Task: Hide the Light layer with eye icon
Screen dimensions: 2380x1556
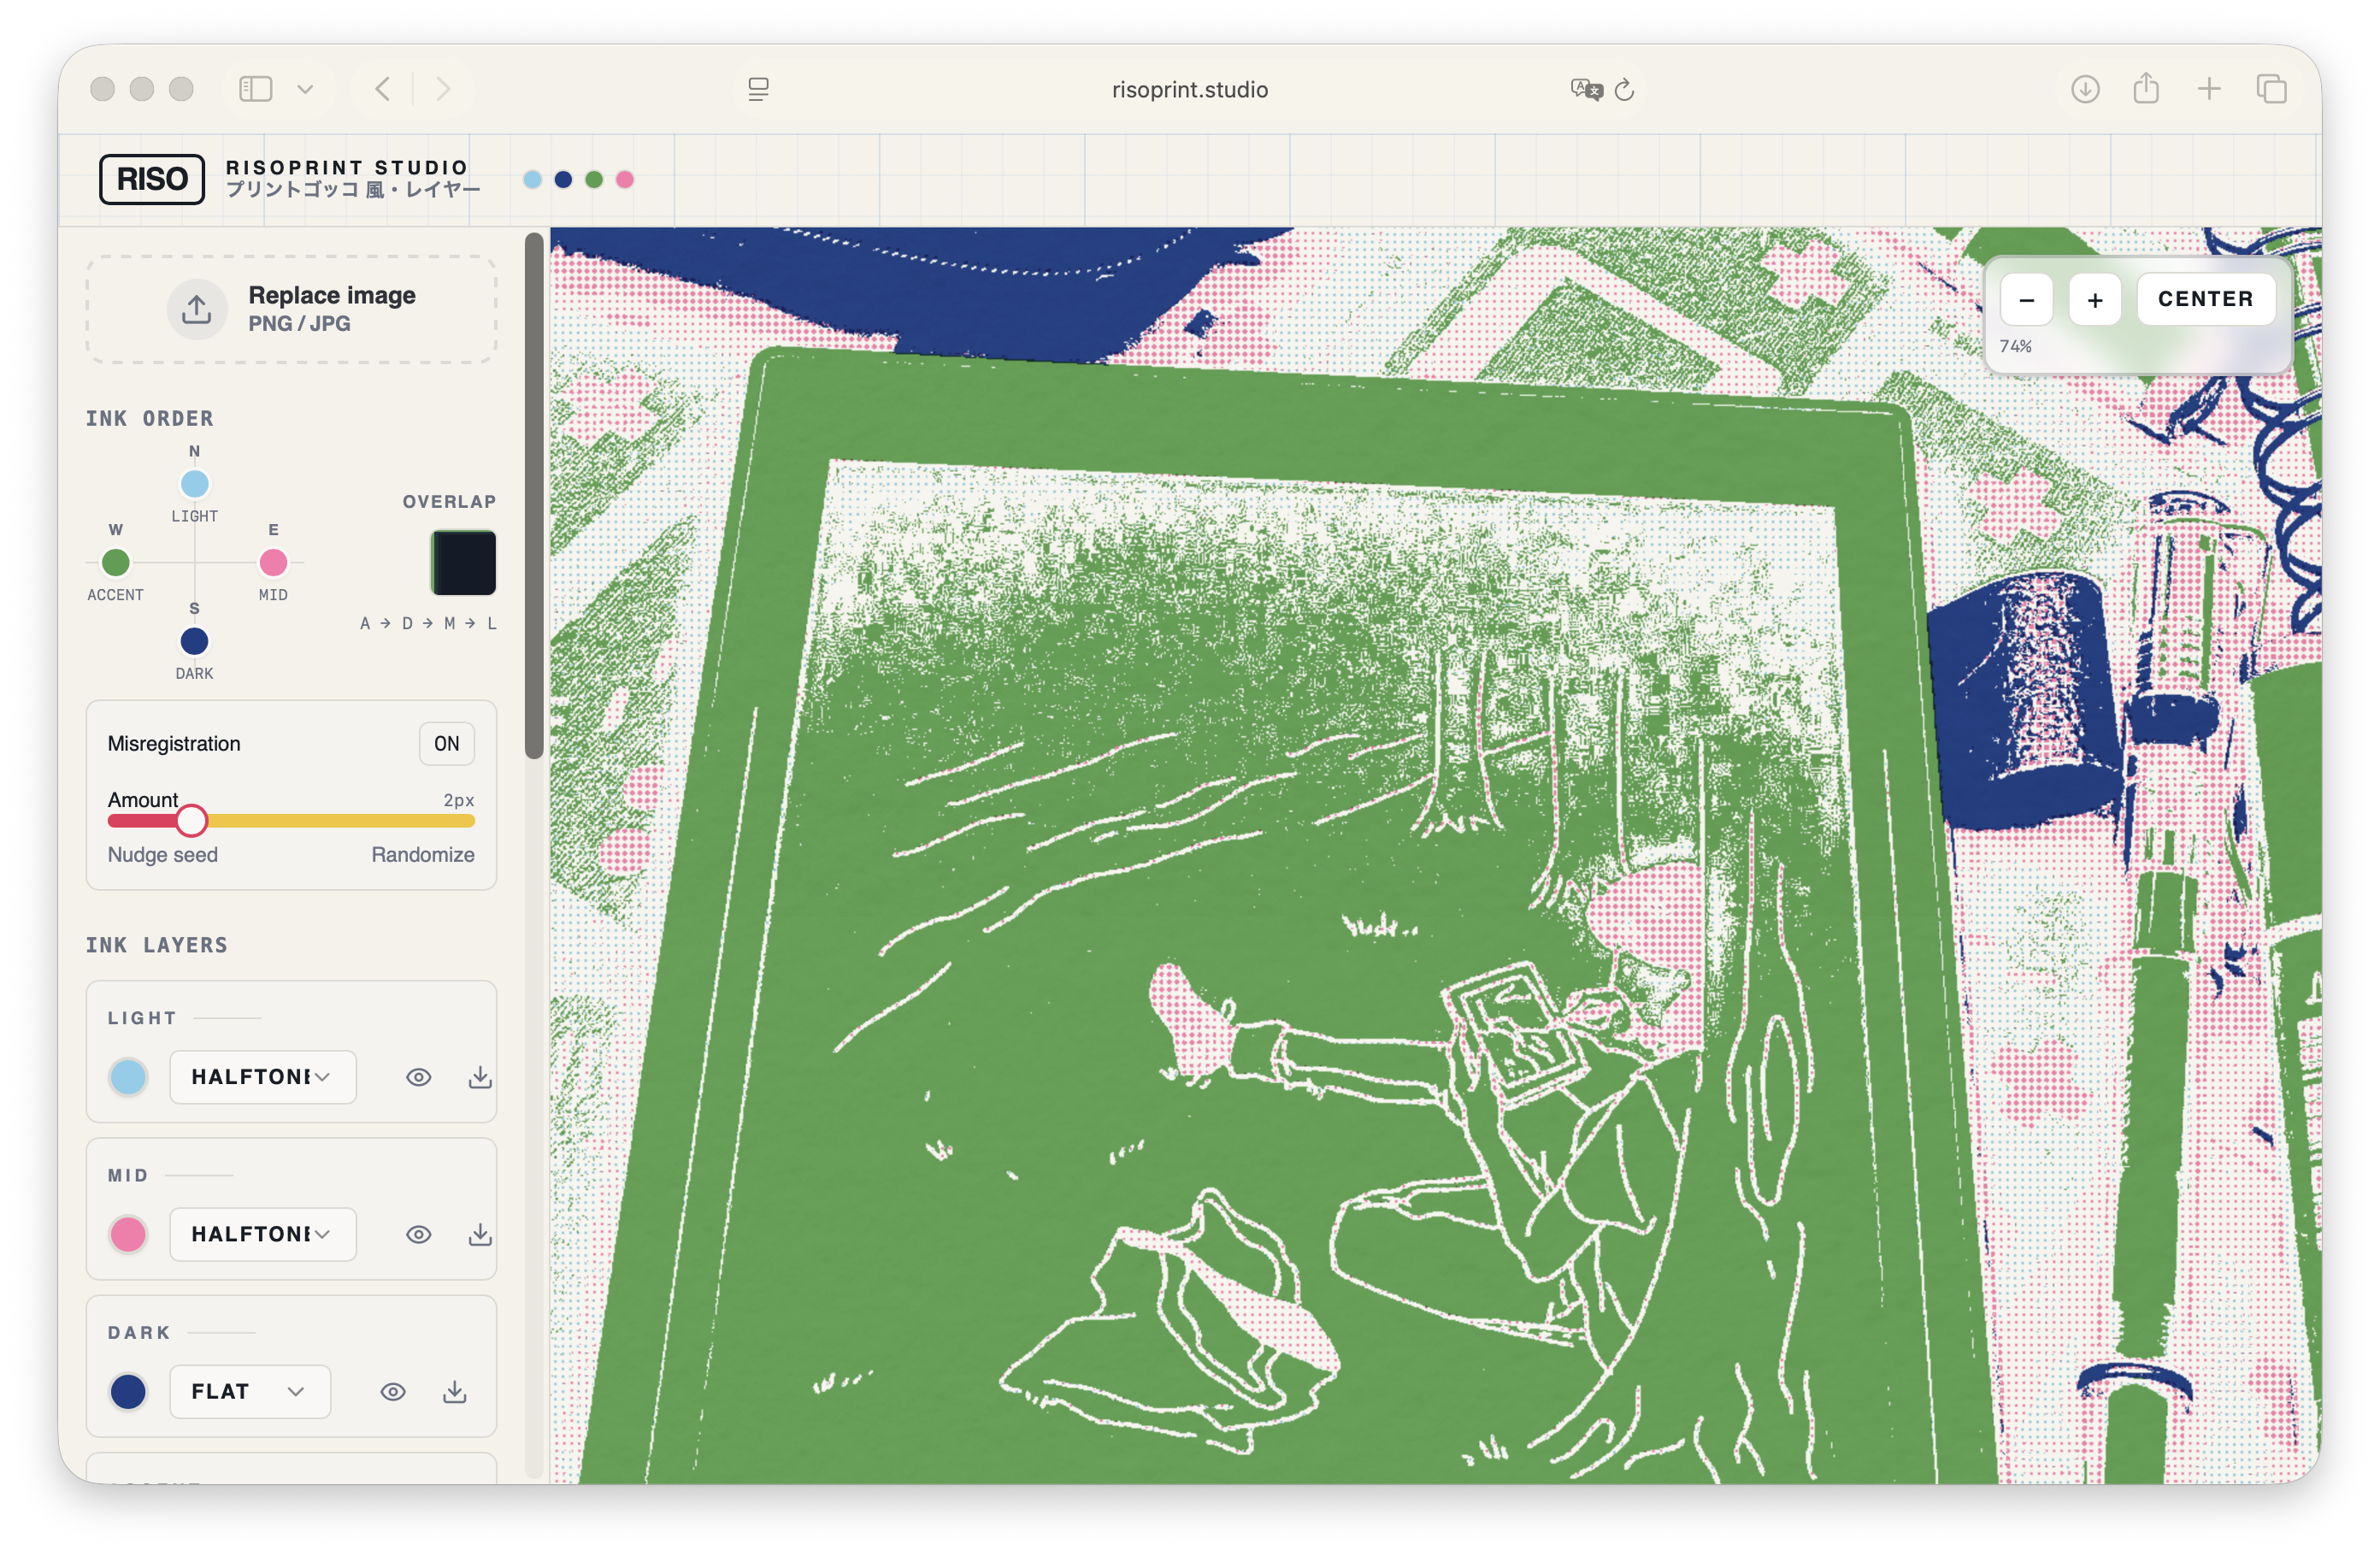Action: [419, 1077]
